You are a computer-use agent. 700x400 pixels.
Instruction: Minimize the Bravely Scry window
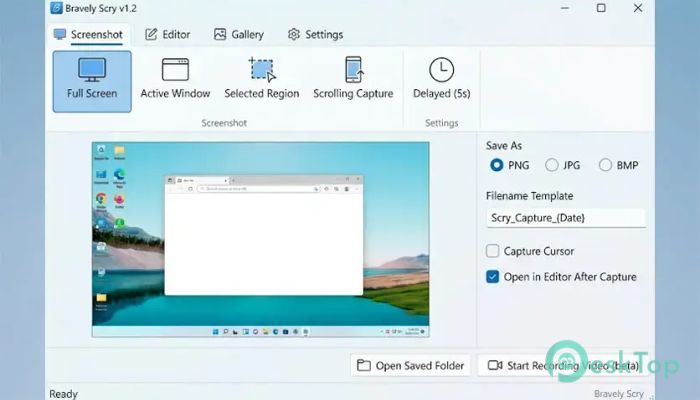[x=565, y=8]
